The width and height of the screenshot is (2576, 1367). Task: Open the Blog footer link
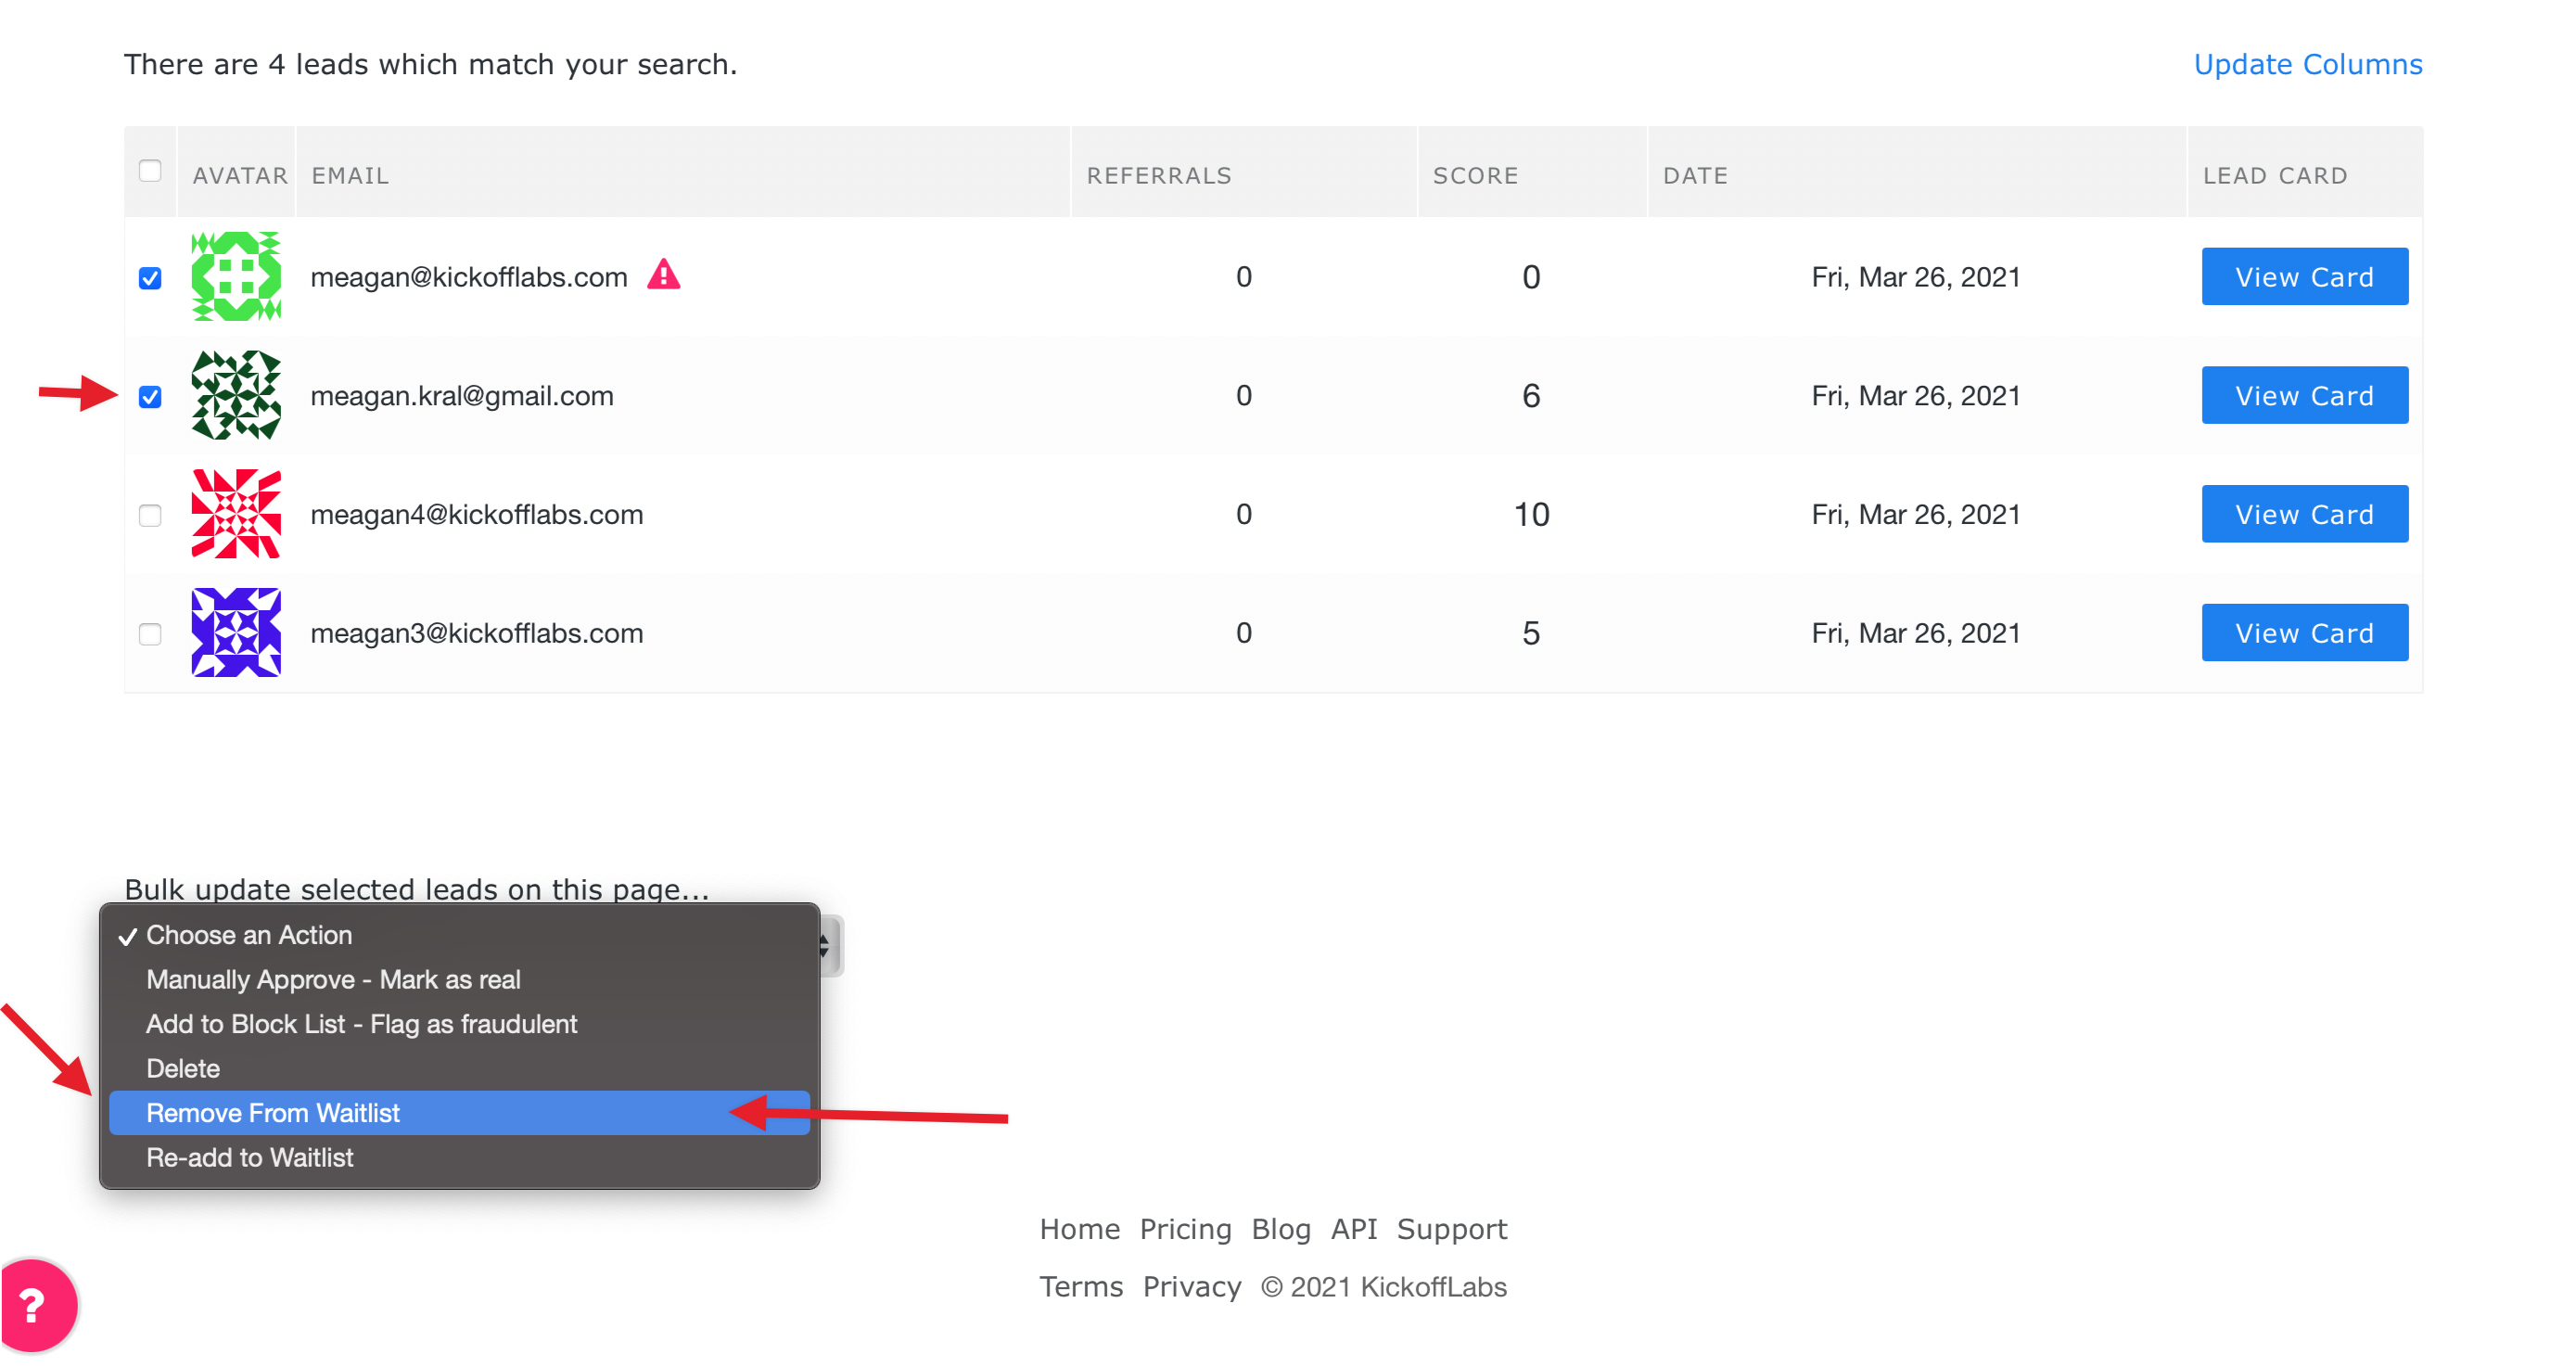[1280, 1229]
